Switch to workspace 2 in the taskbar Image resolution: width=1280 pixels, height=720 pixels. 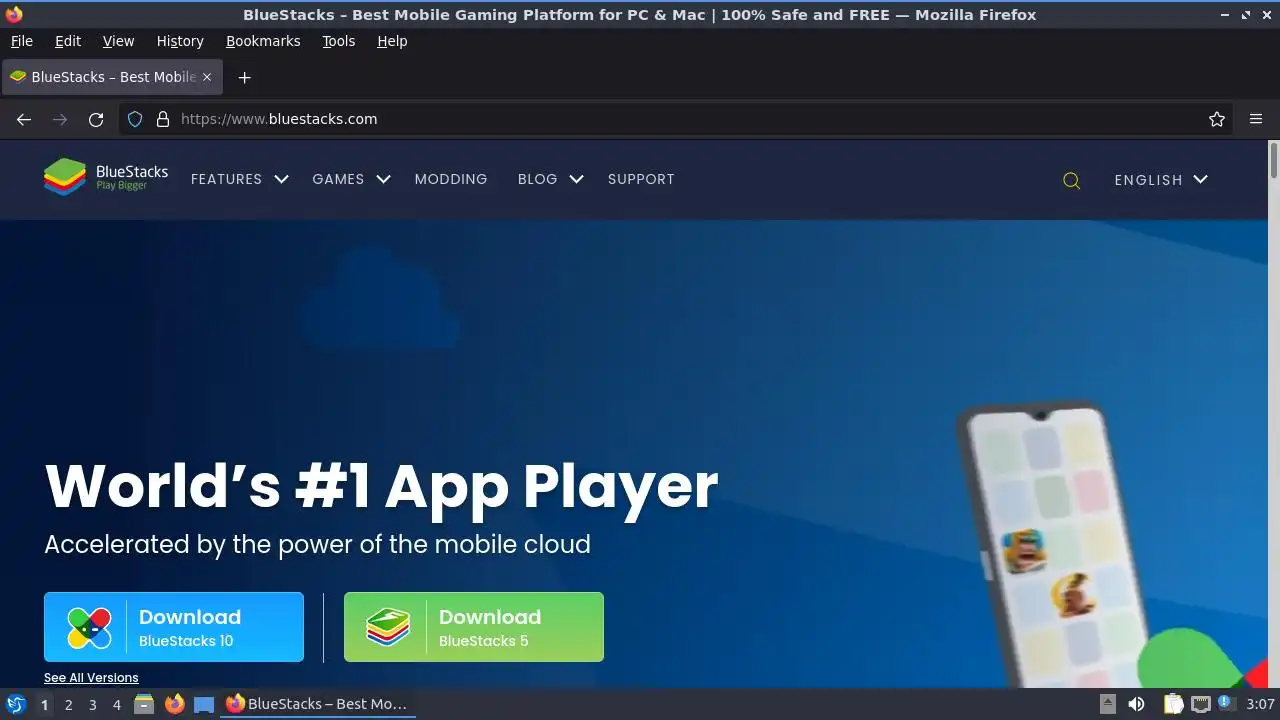coord(68,704)
